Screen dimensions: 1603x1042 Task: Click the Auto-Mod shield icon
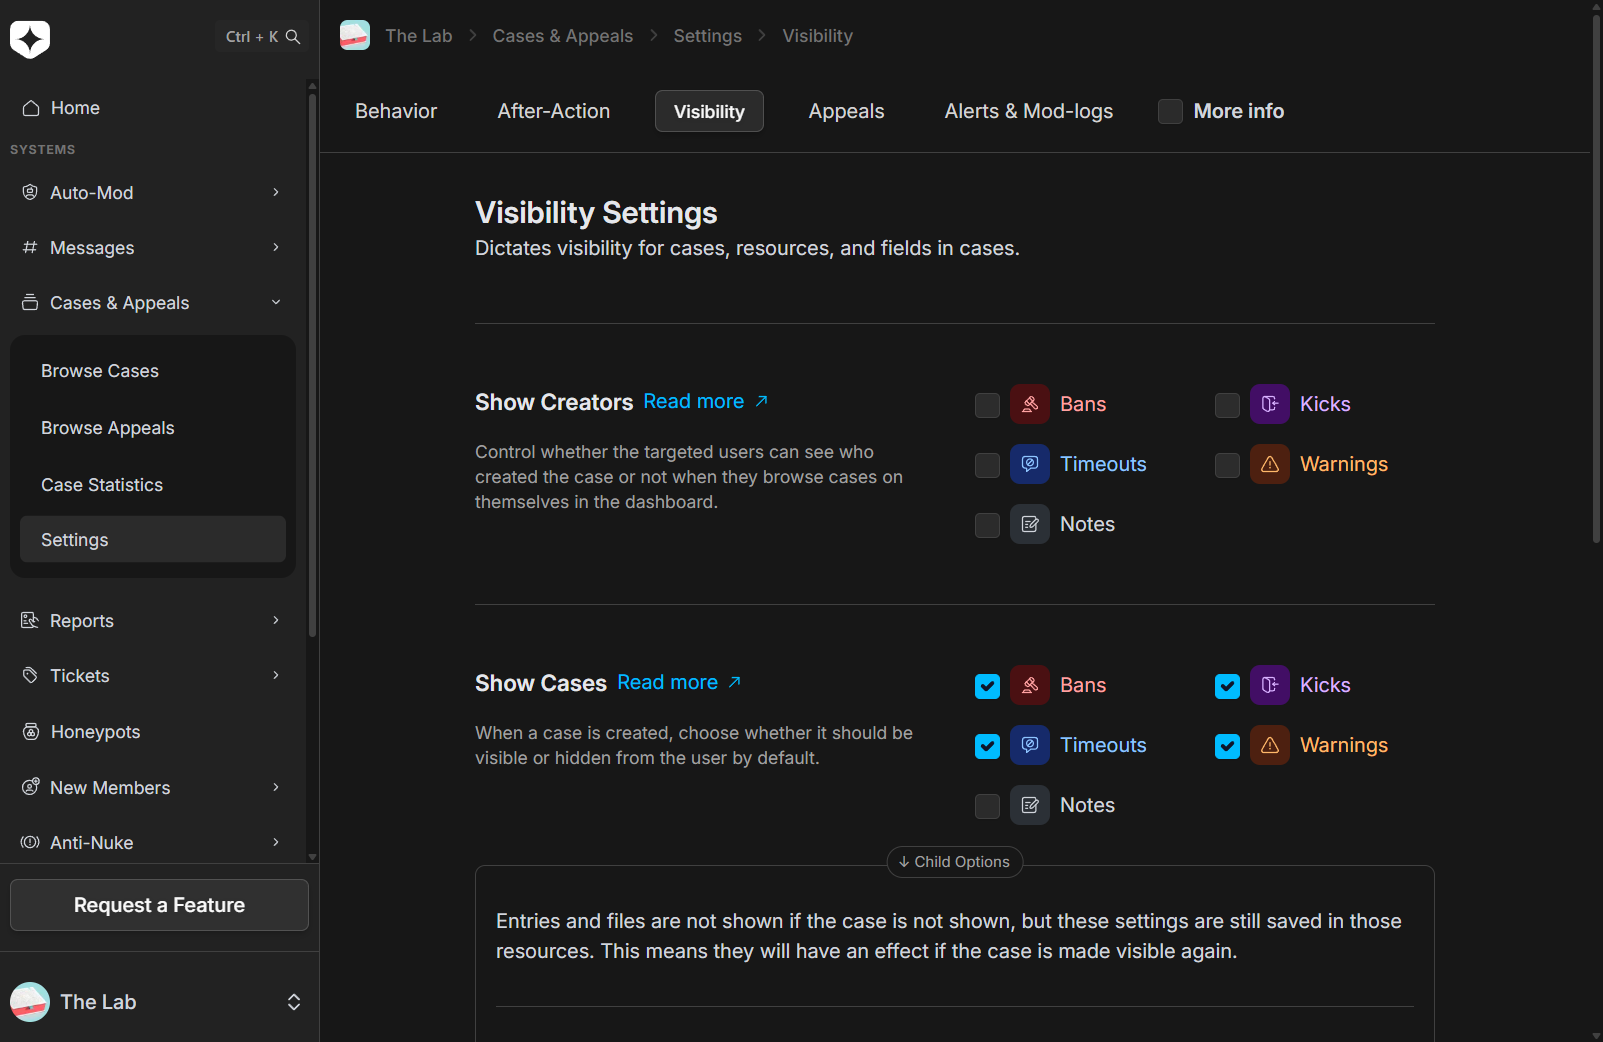30,192
